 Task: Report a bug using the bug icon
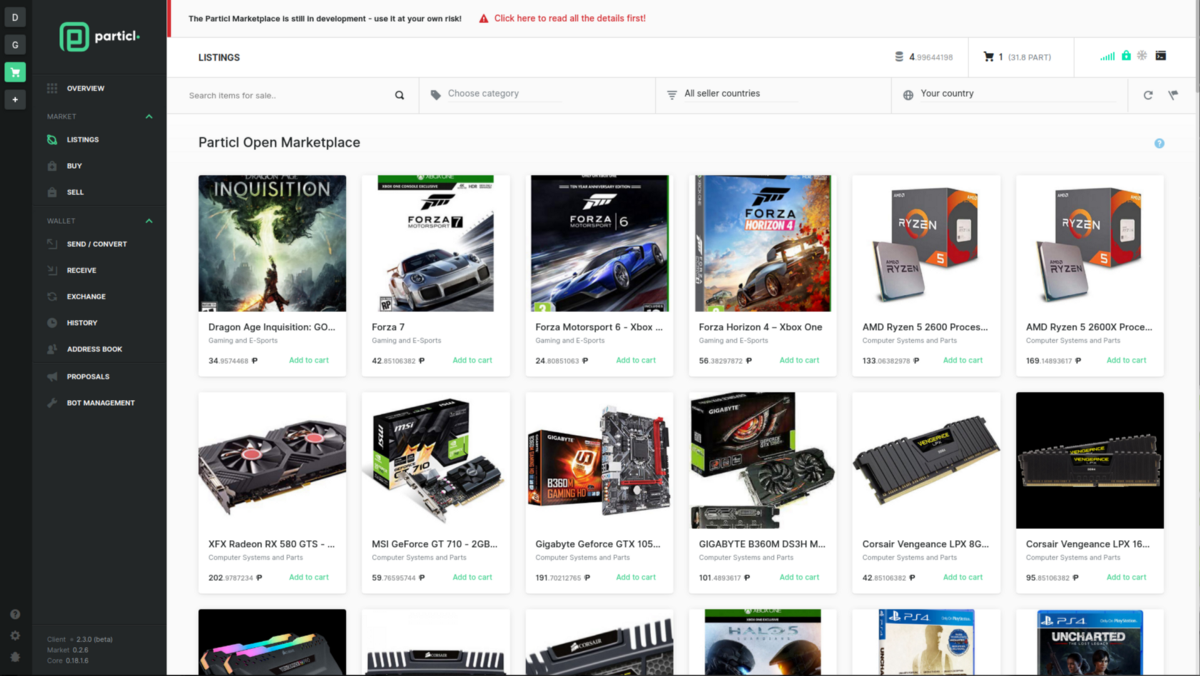[x=15, y=657]
